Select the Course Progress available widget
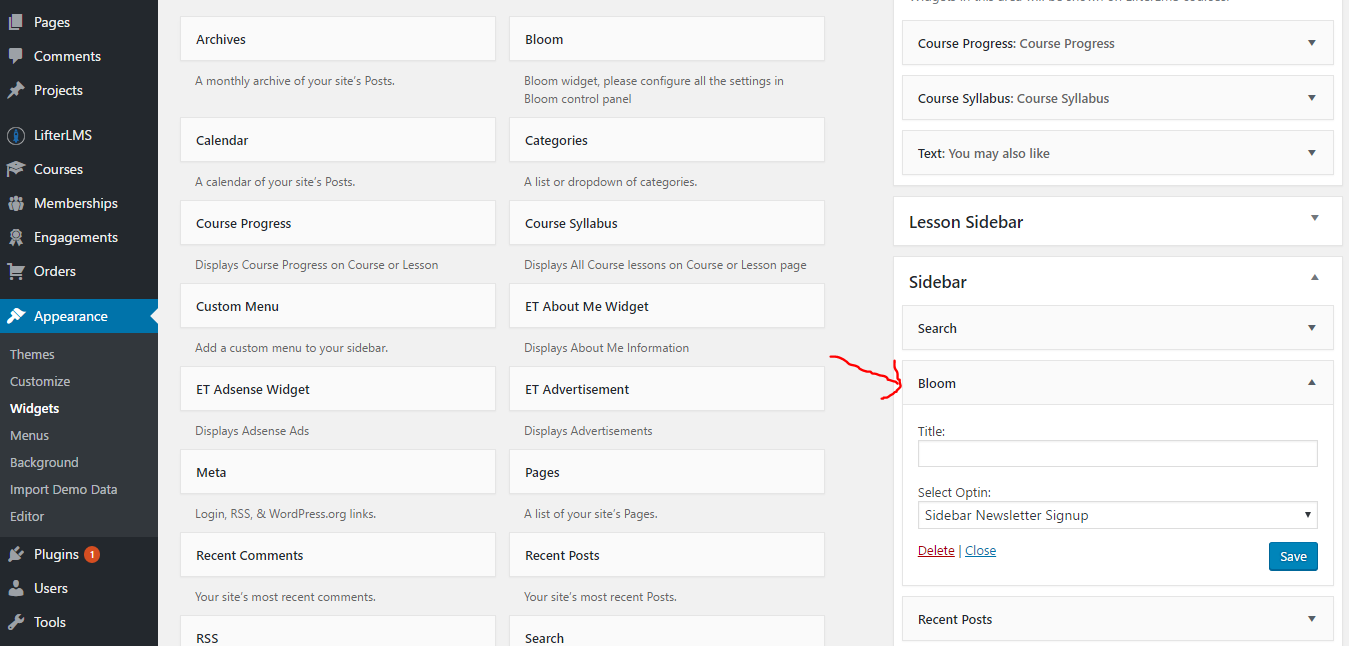1349x646 pixels. click(x=338, y=223)
